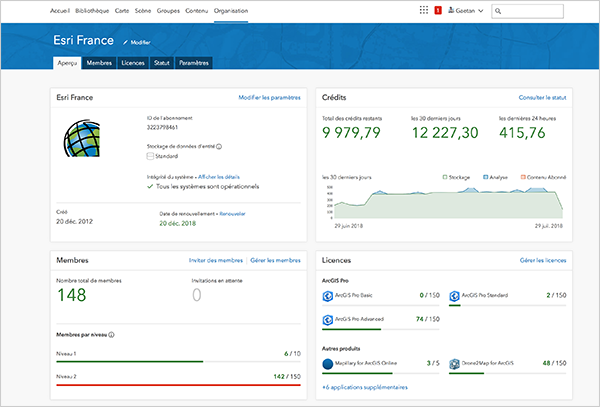Click the info icon beside Stockage de données
The image size is (600, 407).
219,147
